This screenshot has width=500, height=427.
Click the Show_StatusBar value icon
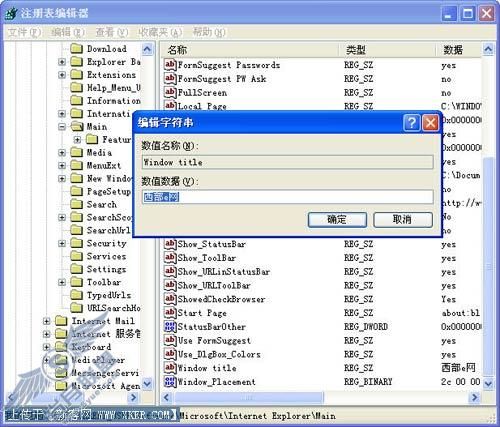170,244
